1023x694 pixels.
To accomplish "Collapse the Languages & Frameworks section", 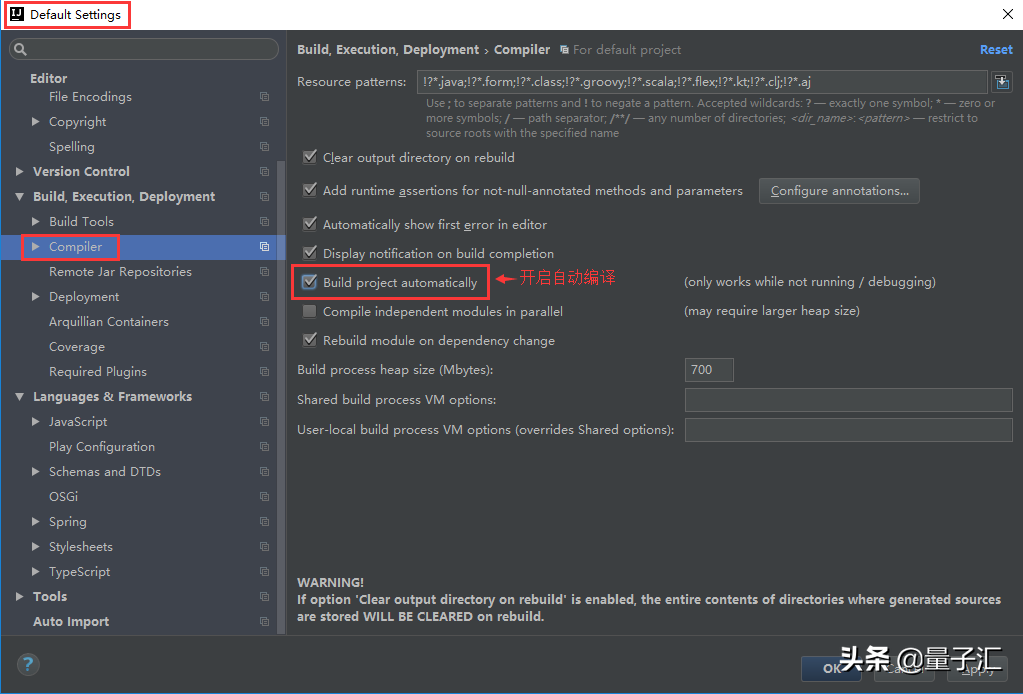I will pyautogui.click(x=20, y=396).
